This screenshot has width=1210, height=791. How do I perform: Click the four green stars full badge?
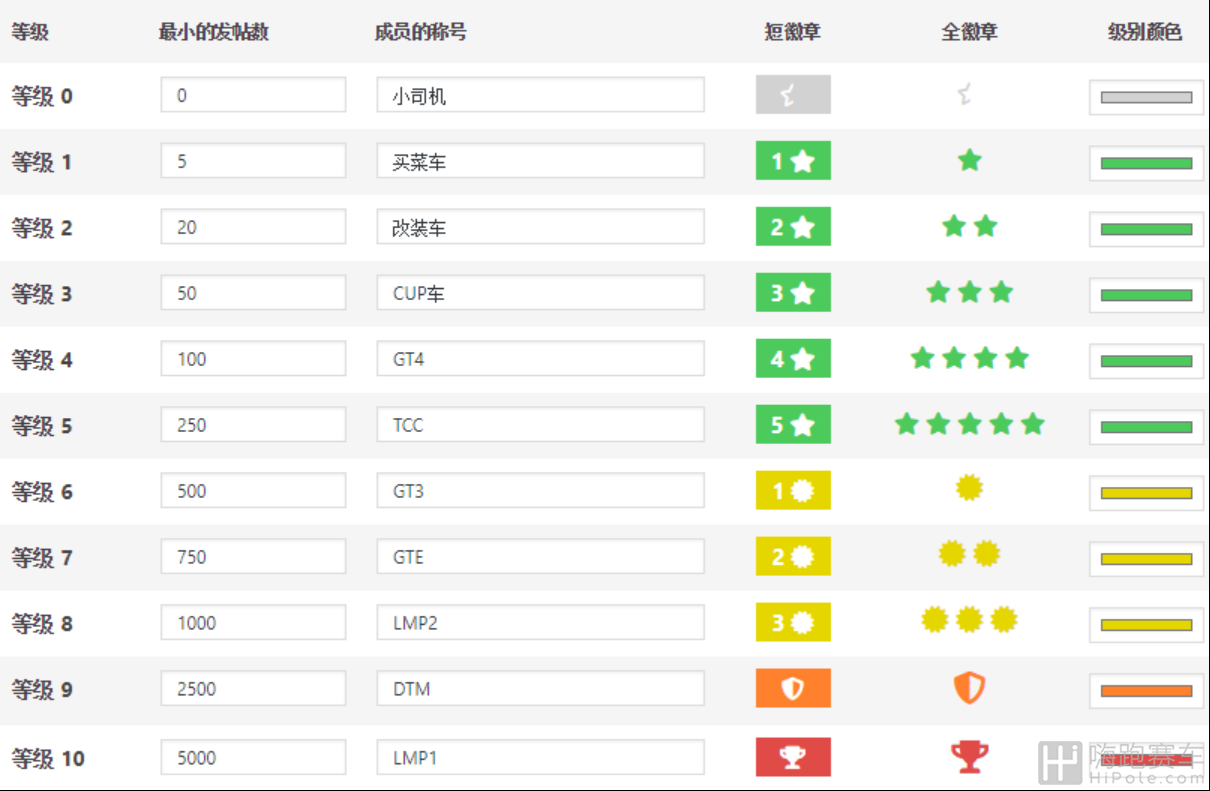[x=969, y=358]
